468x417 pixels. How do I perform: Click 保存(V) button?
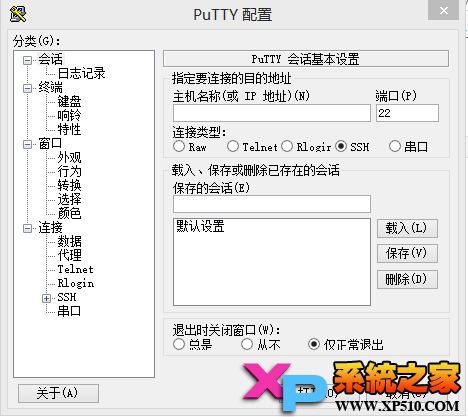(x=407, y=253)
